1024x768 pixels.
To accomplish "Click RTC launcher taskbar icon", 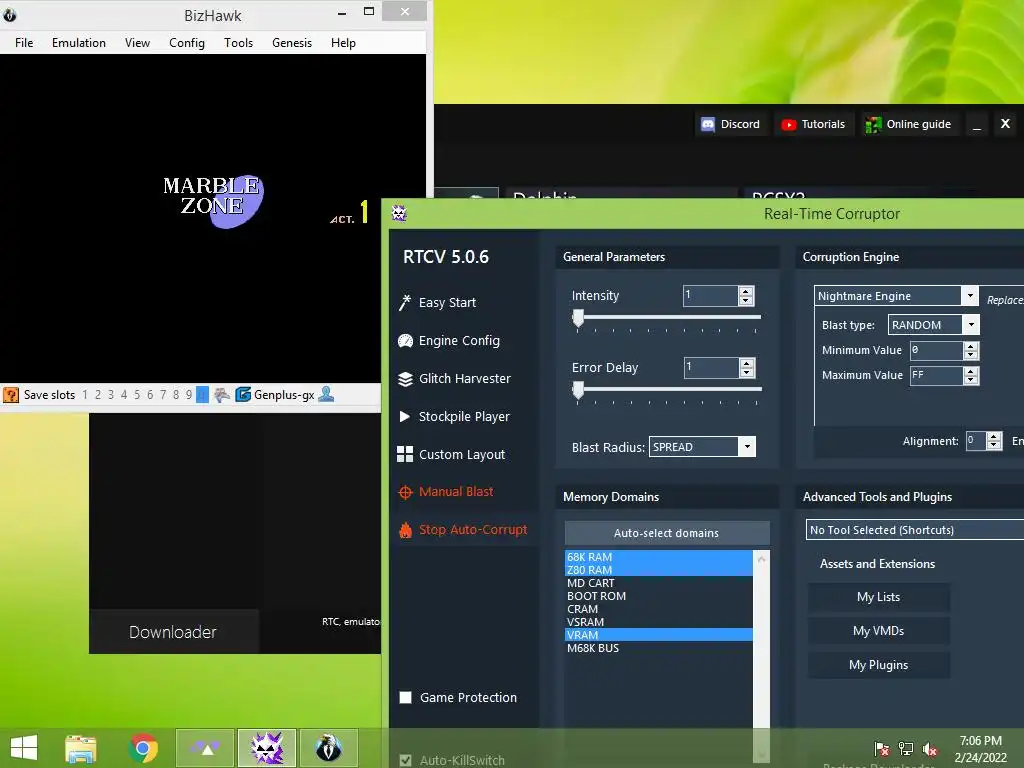I will coord(205,748).
